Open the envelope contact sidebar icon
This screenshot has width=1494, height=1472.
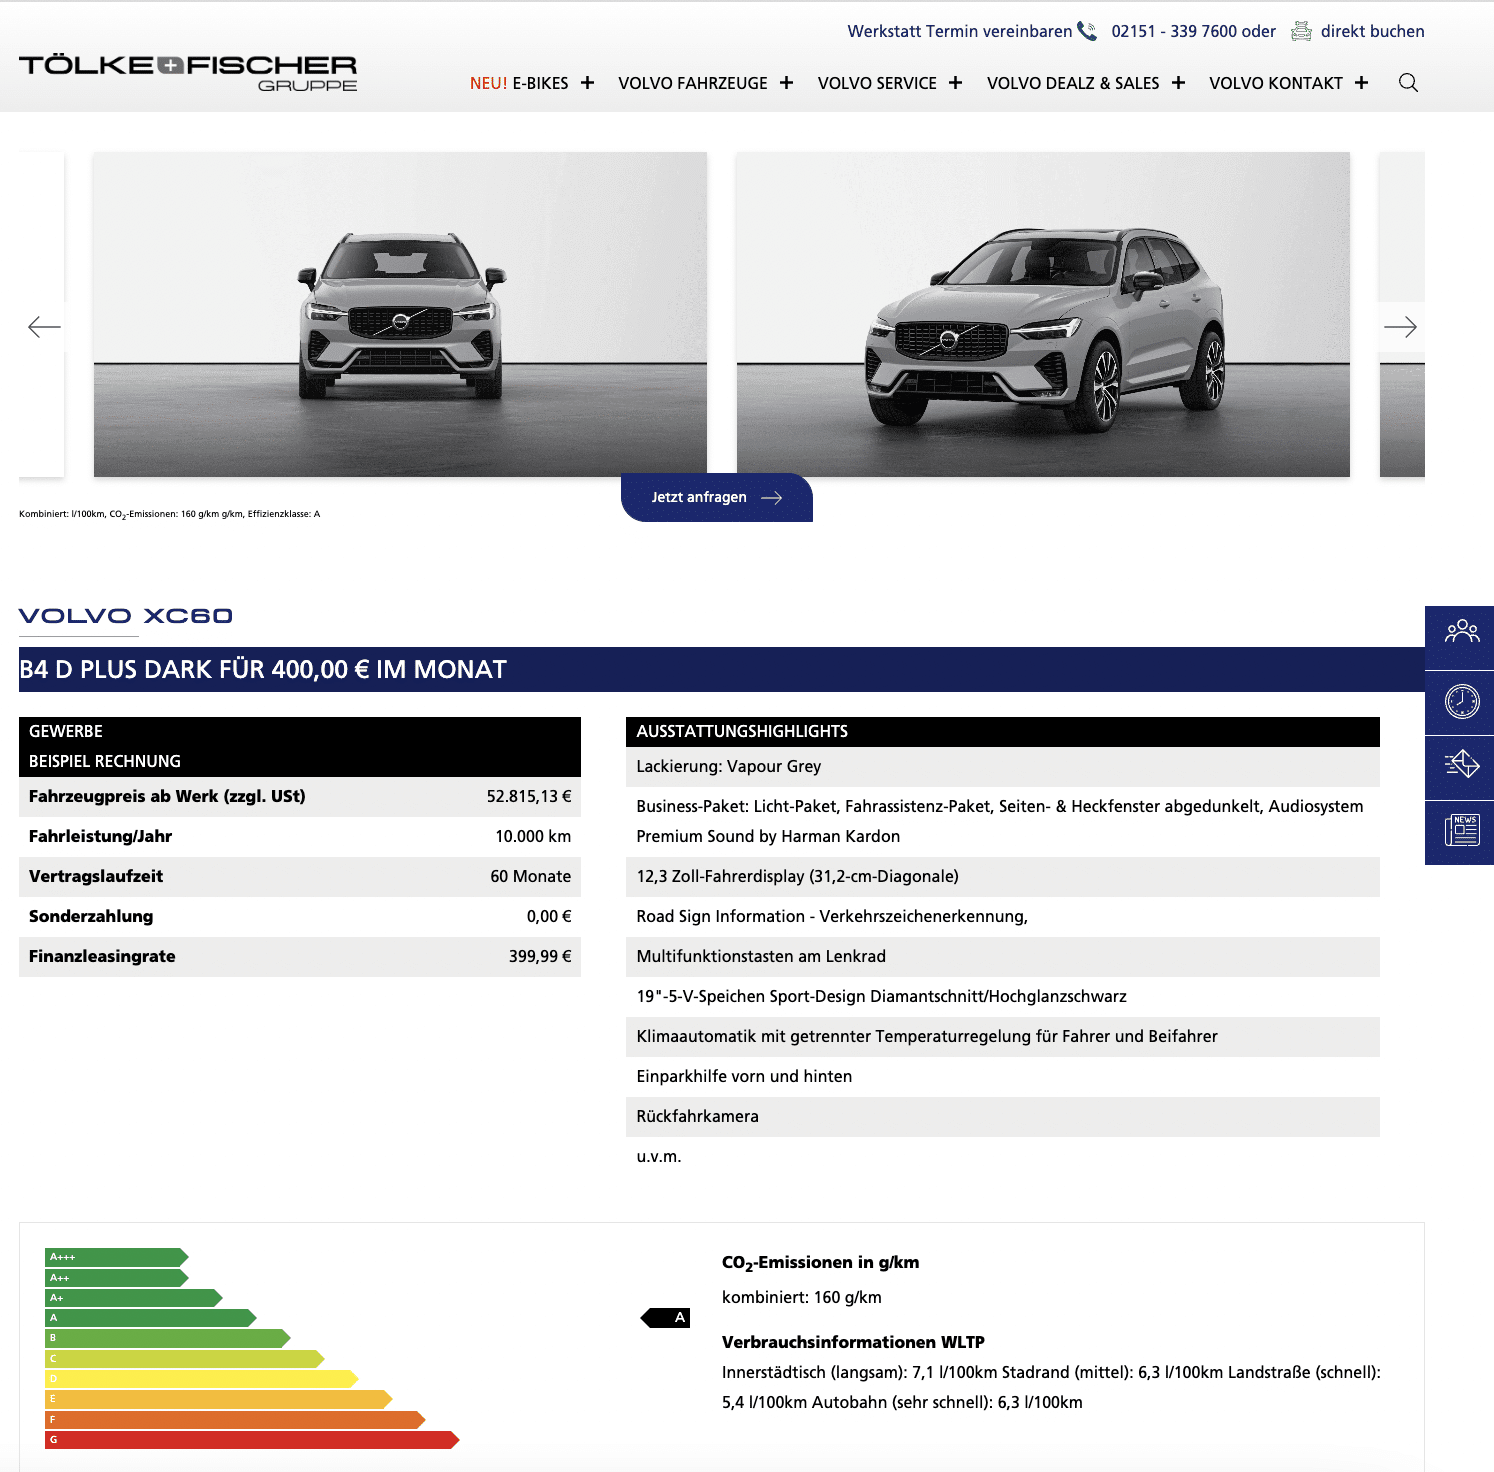click(x=1461, y=767)
